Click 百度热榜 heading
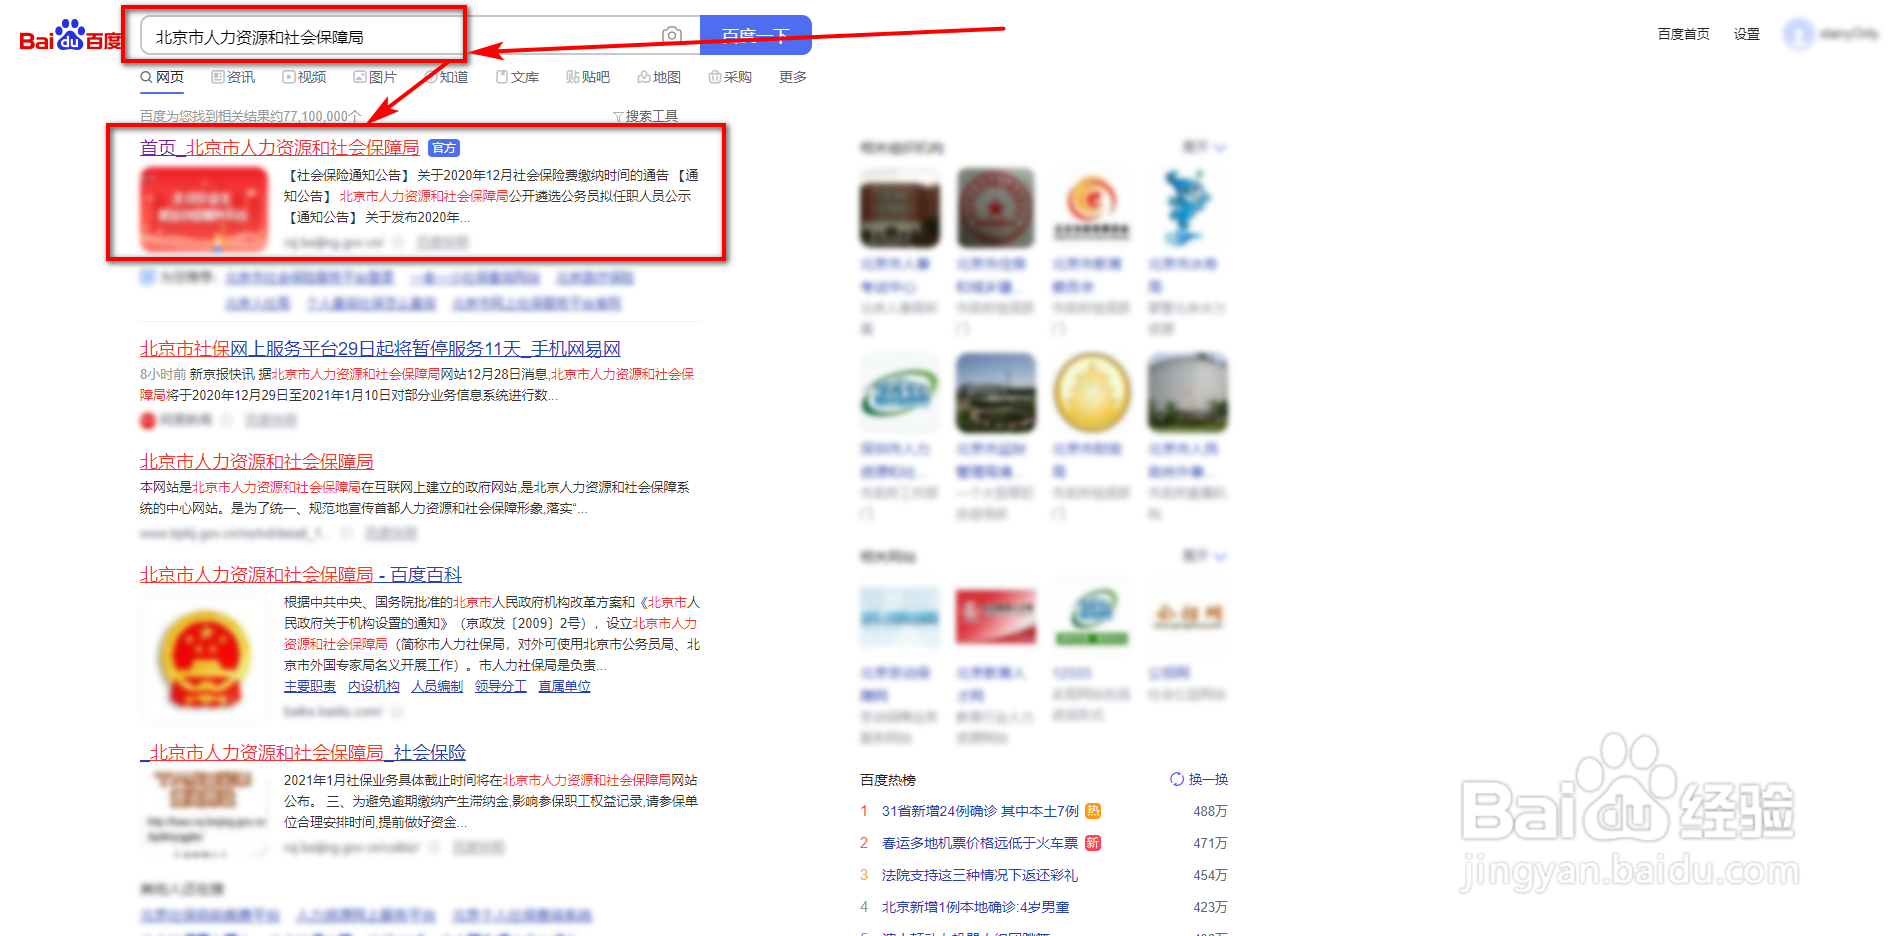This screenshot has width=1903, height=936. tap(888, 780)
